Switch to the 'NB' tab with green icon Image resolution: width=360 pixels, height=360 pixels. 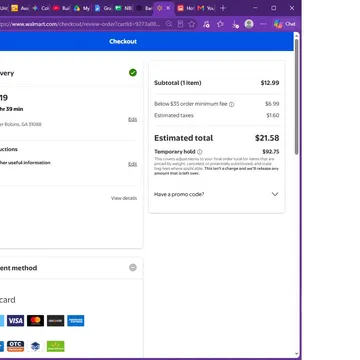(x=123, y=8)
